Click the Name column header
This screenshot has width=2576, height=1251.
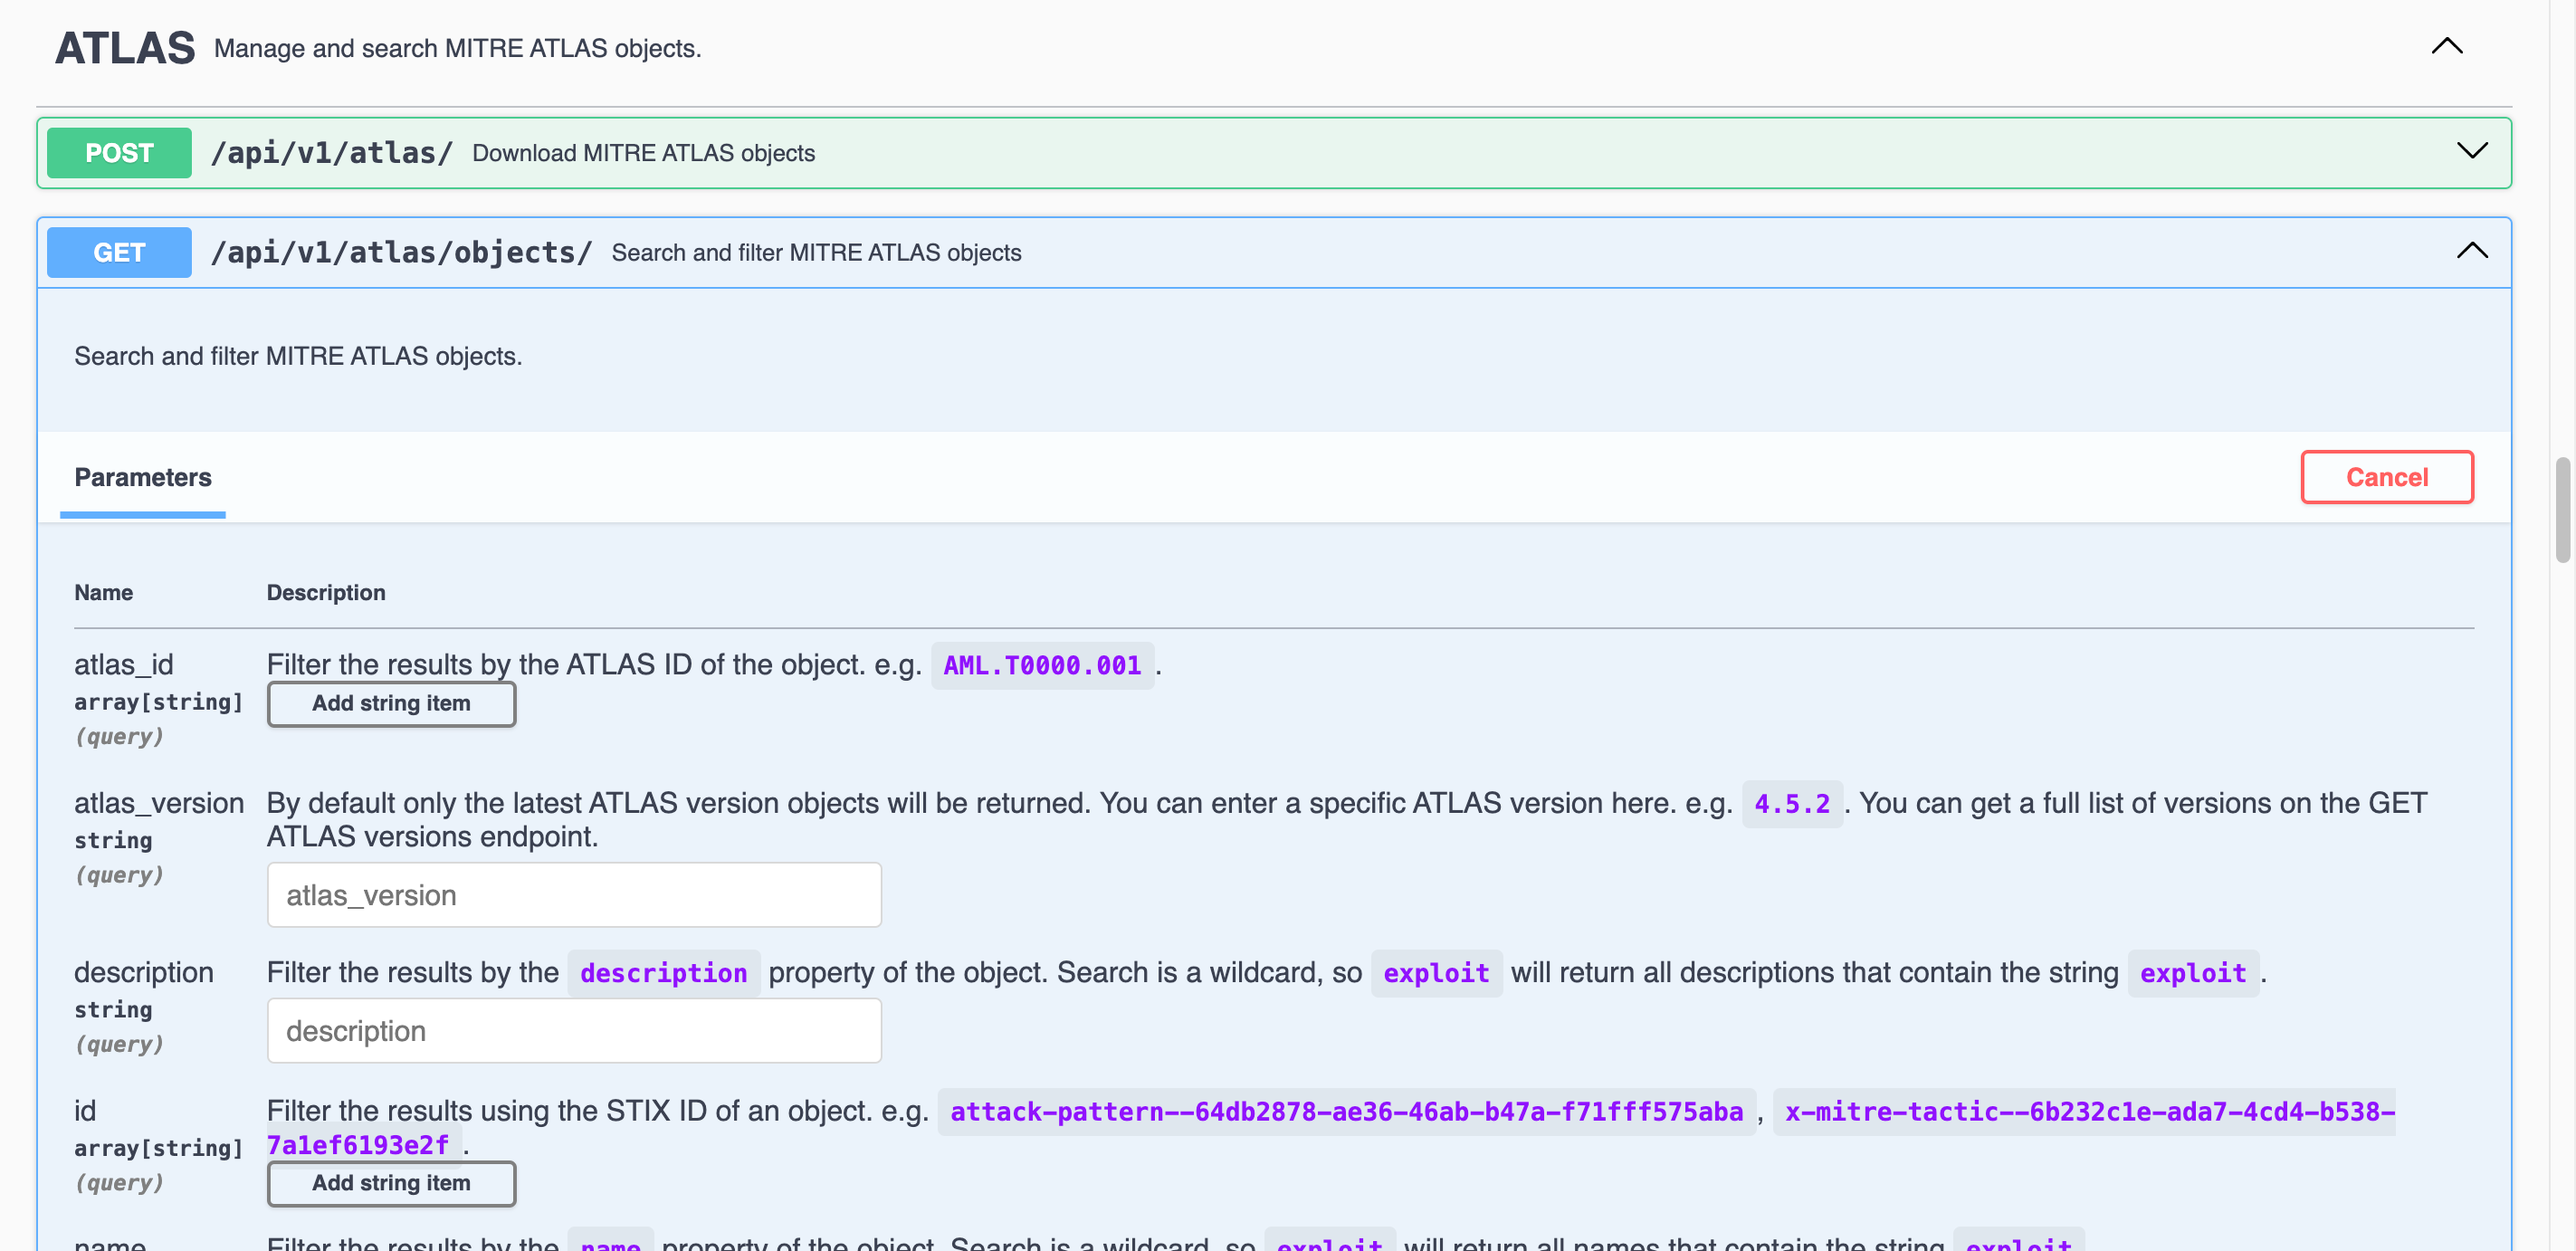point(104,593)
